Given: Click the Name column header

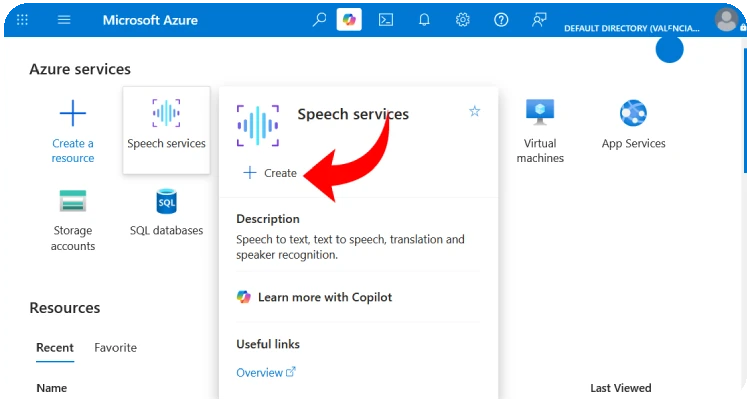Looking at the screenshot, I should point(52,388).
